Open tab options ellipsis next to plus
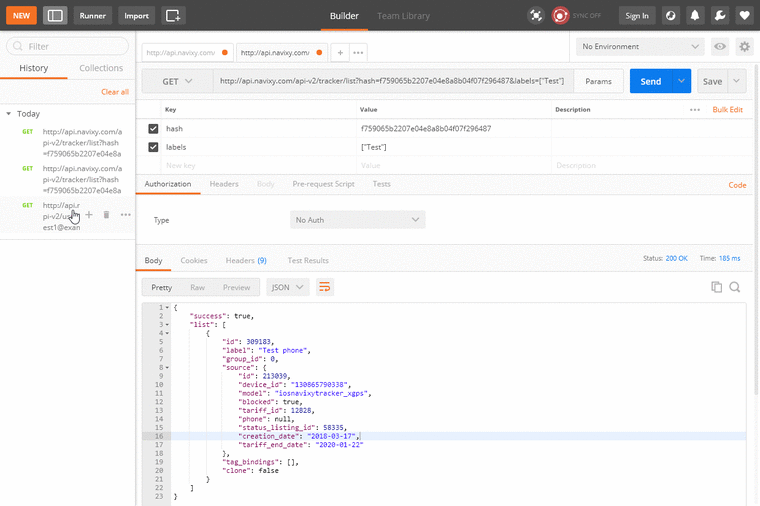Screen dimensions: 760x506 [358, 52]
